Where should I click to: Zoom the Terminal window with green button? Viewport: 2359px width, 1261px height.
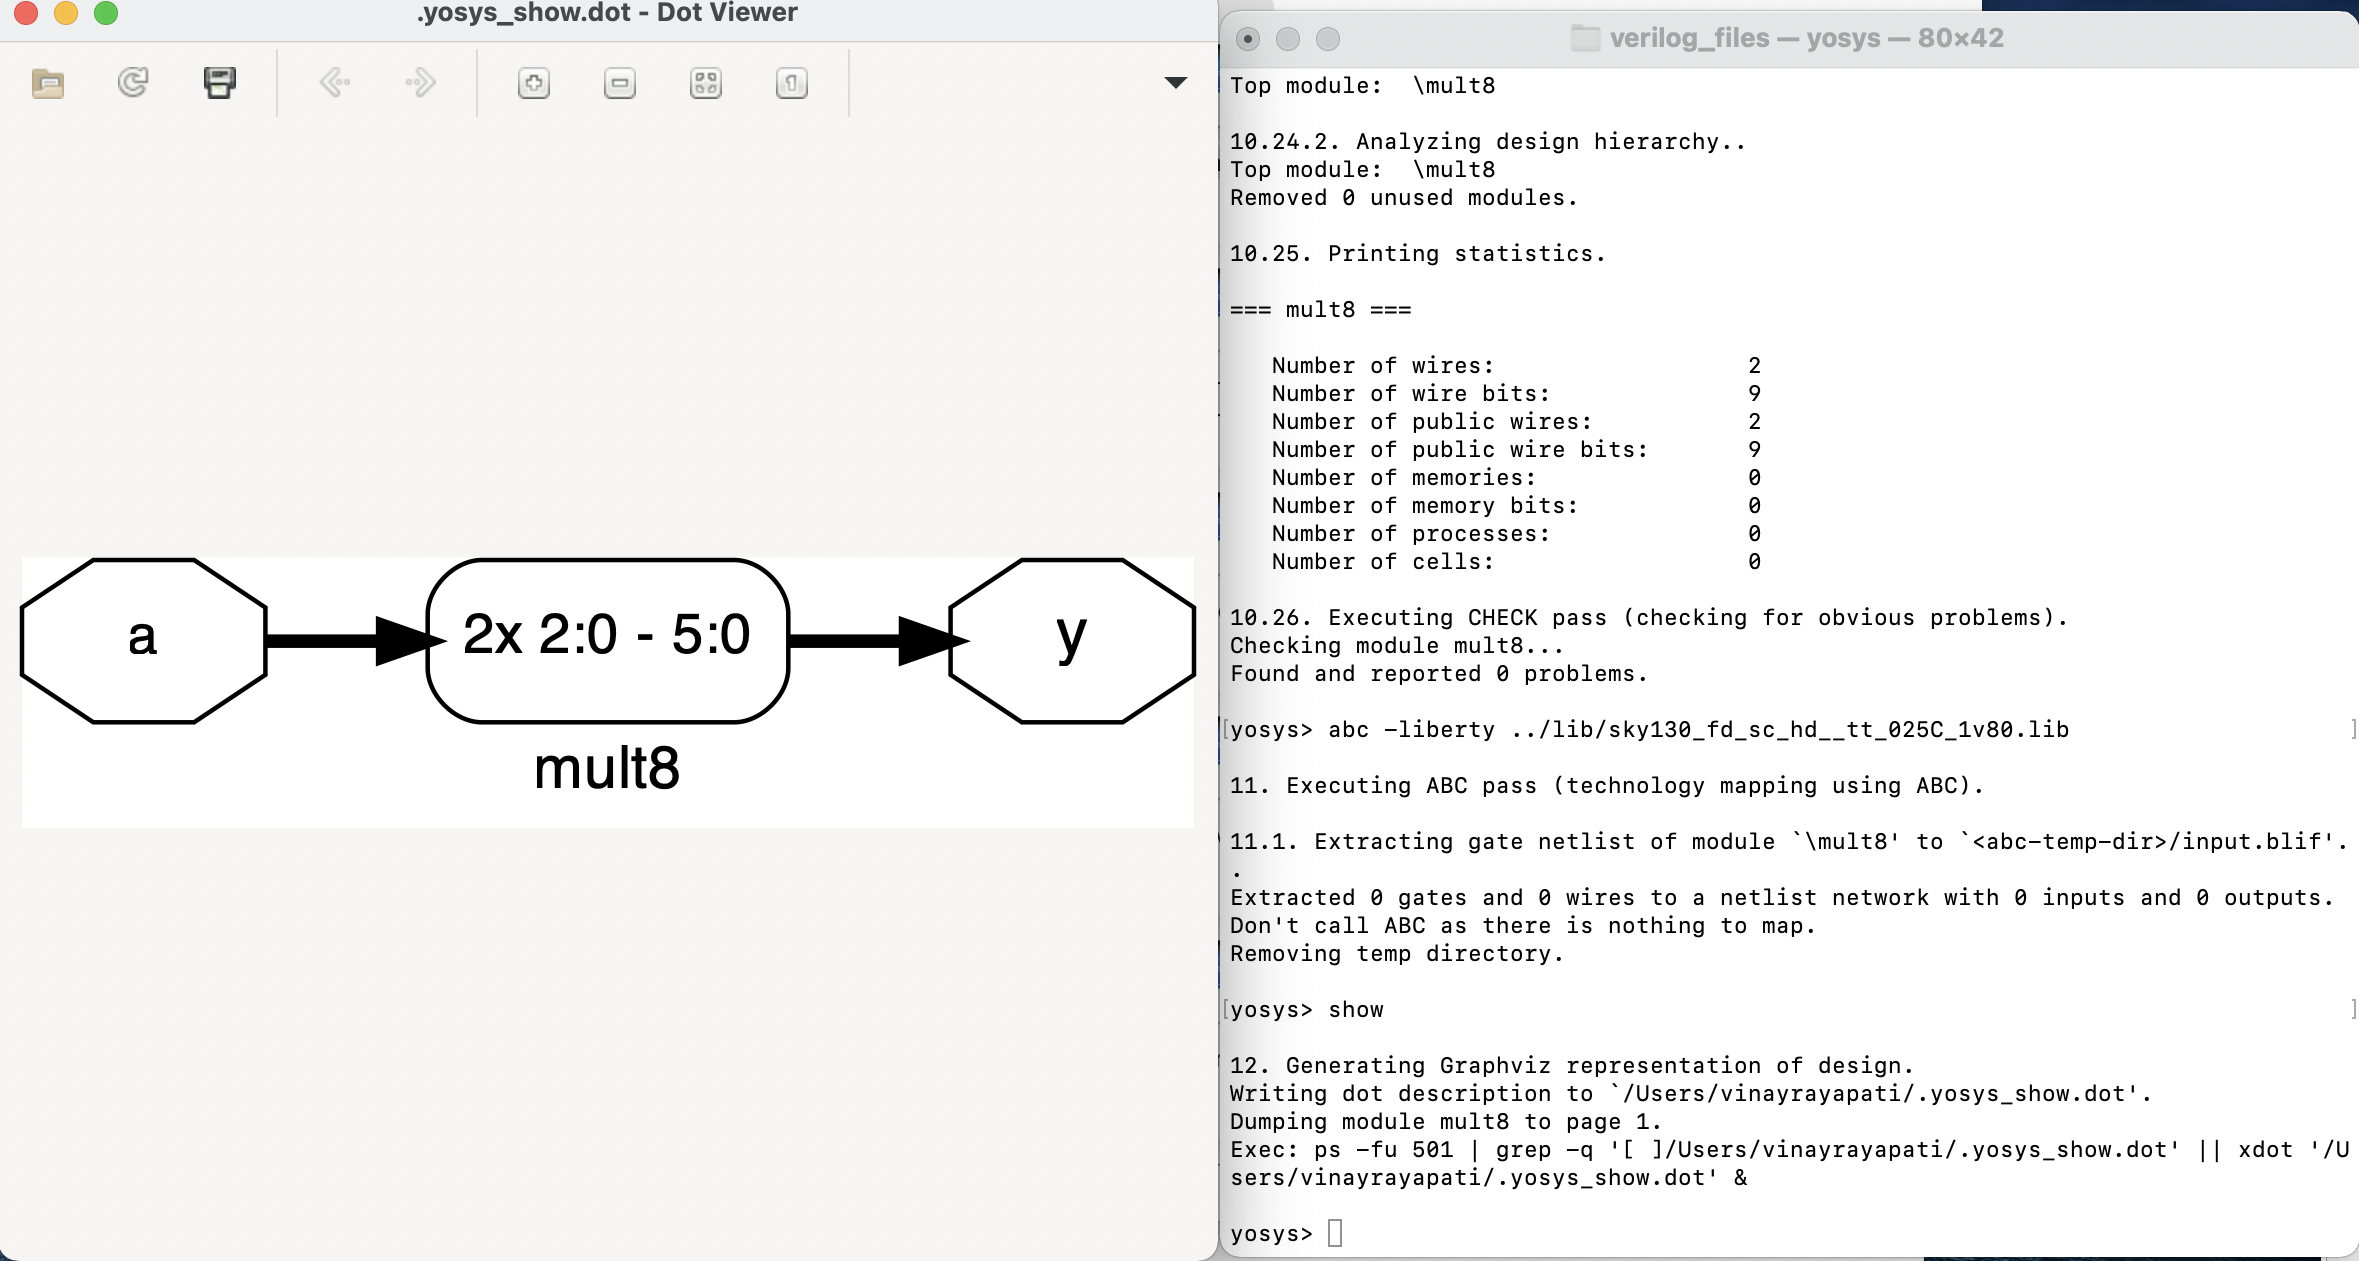tap(1328, 39)
